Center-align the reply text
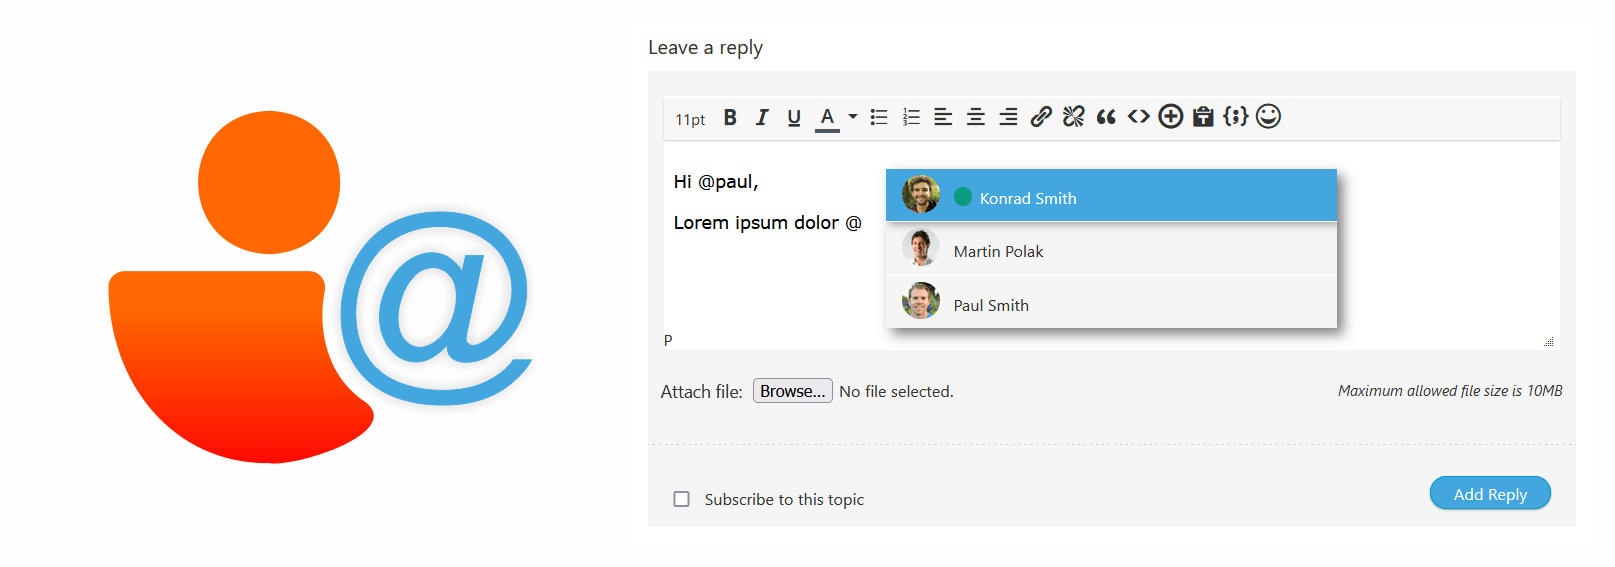This screenshot has width=1615, height=567. tap(976, 118)
